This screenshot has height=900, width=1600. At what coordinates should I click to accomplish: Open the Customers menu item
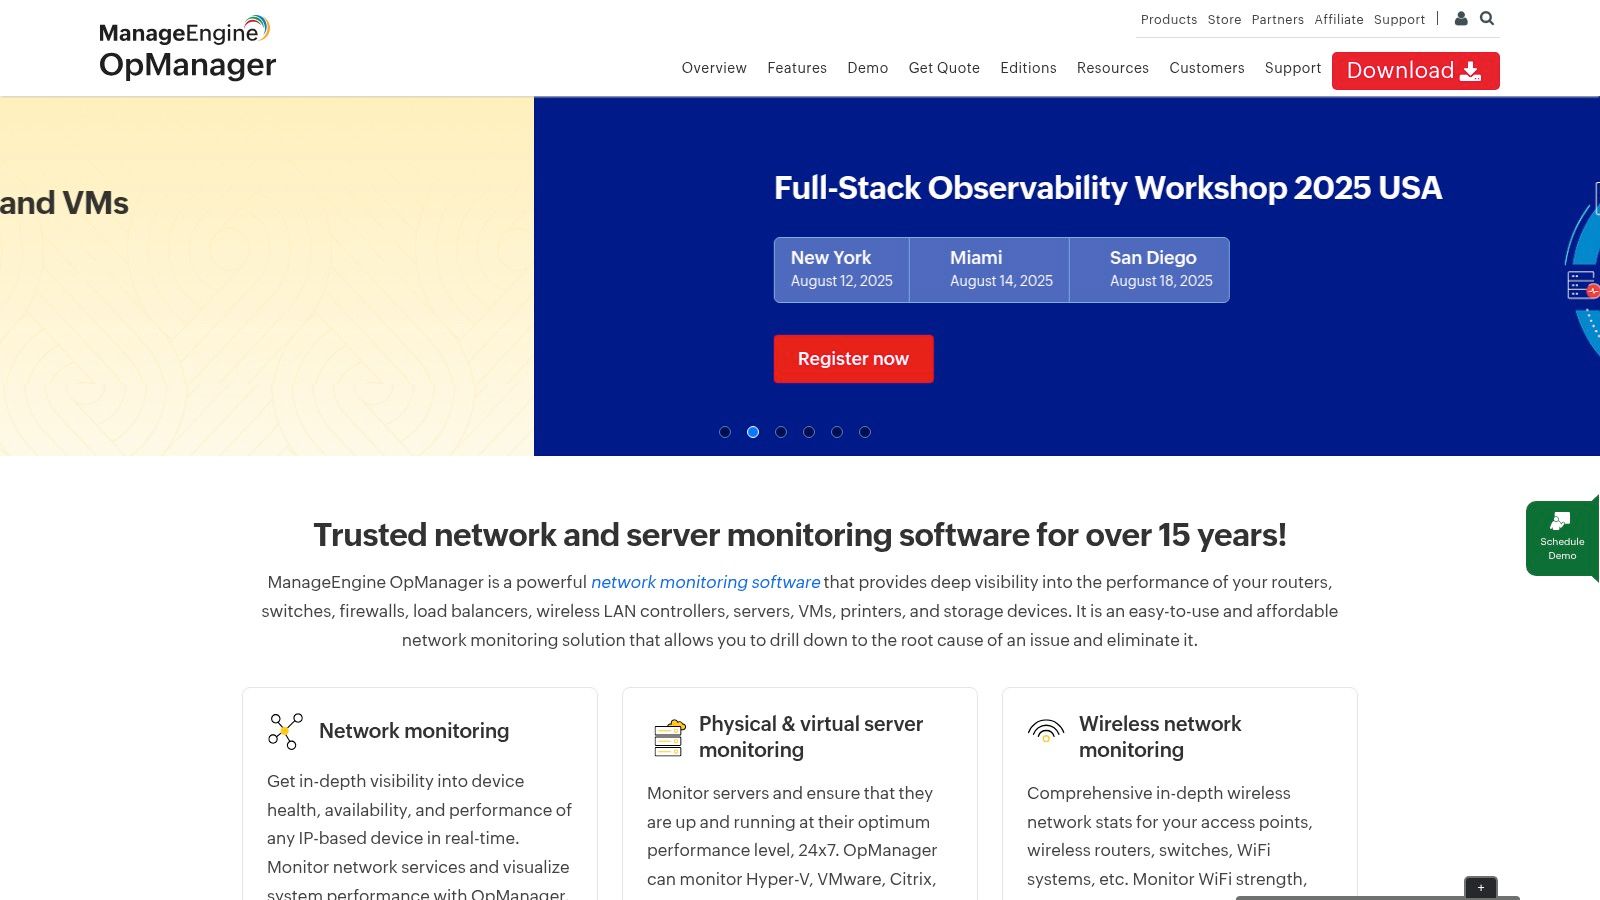point(1207,68)
